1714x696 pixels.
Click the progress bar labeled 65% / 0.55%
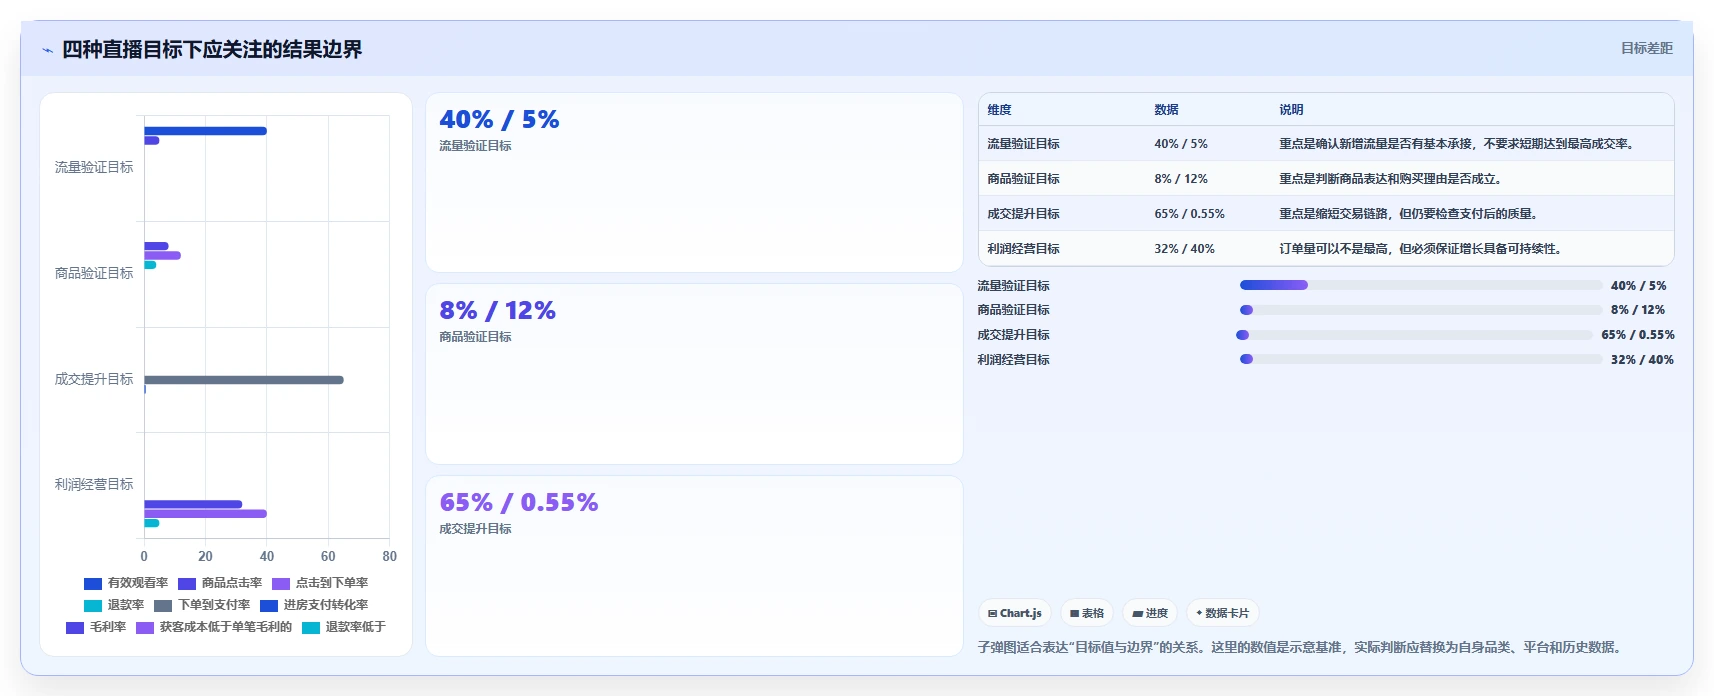1414,335
